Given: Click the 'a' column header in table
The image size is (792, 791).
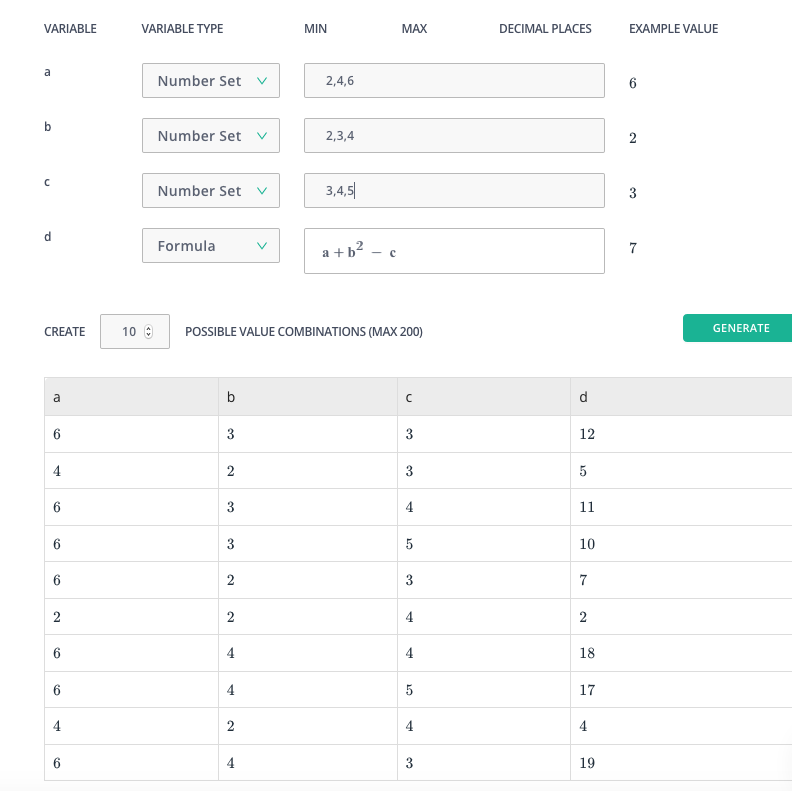Looking at the screenshot, I should [131, 397].
